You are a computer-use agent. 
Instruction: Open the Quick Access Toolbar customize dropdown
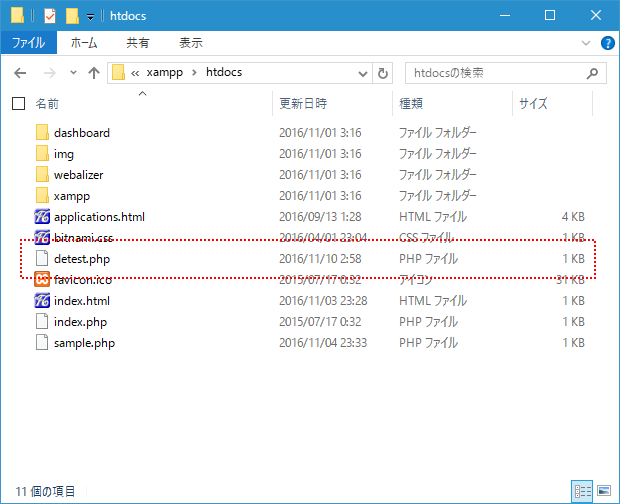[x=91, y=17]
